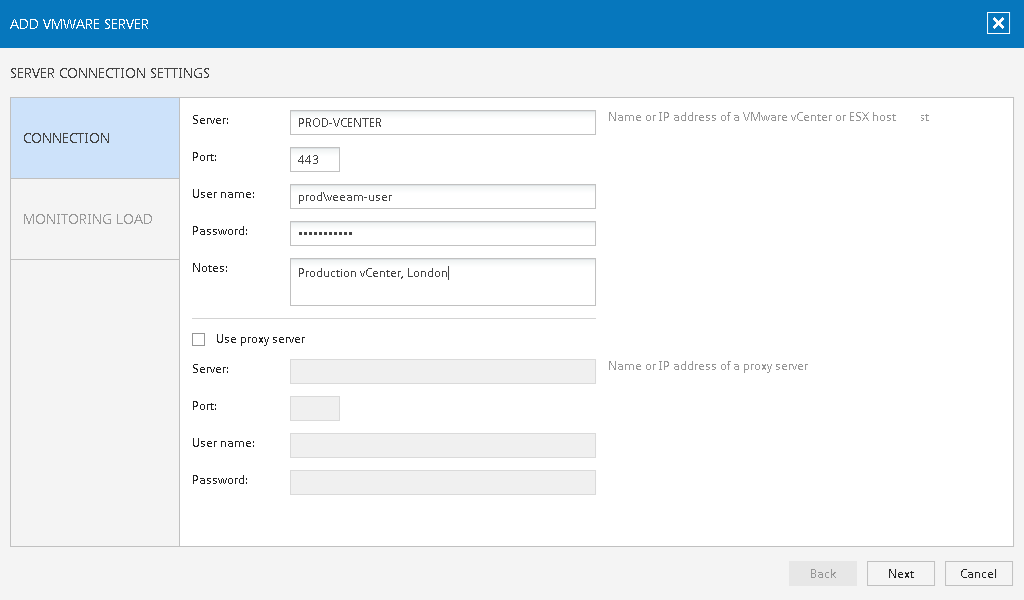Click the 'Use proxy server' label text
The height and width of the screenshot is (600, 1024).
click(x=260, y=339)
